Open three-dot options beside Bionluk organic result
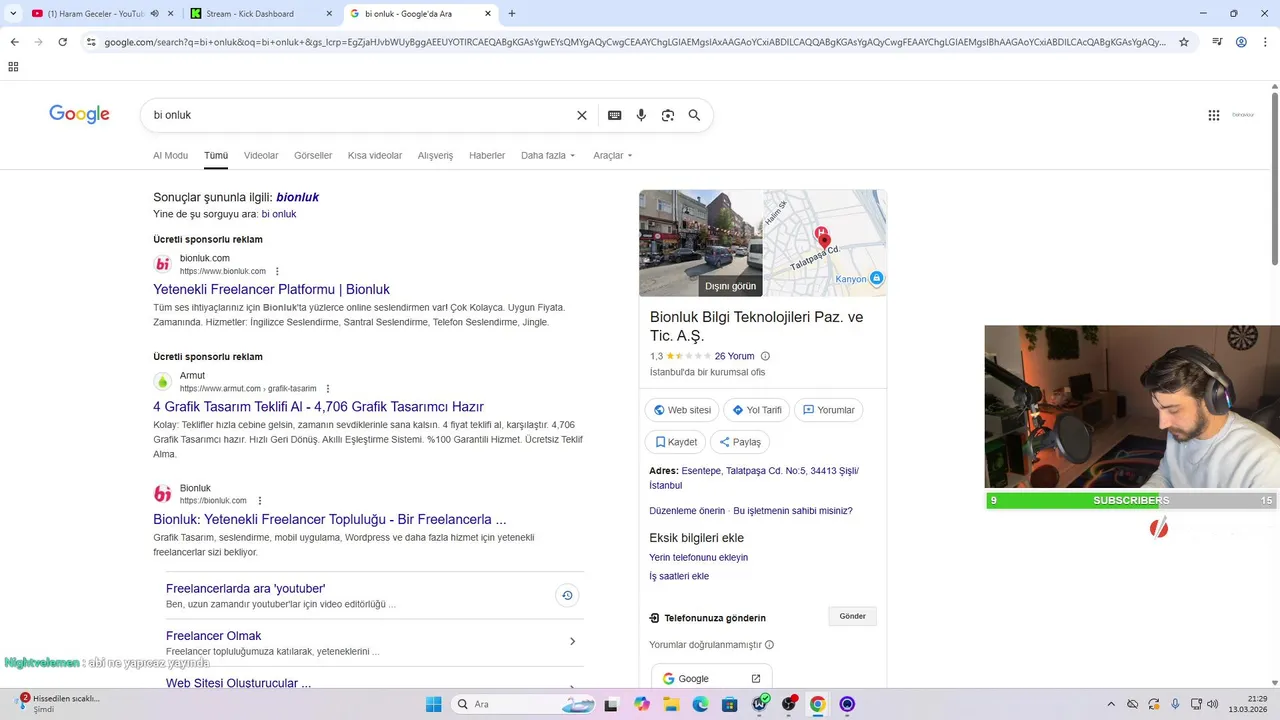 (x=260, y=500)
